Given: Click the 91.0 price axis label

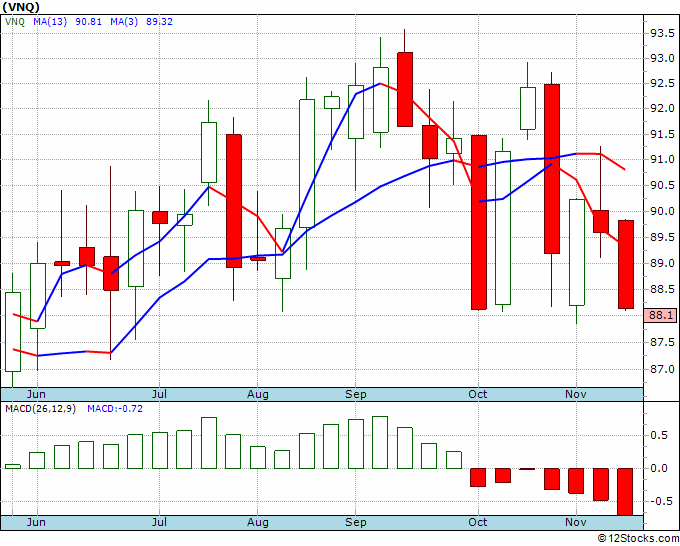Looking at the screenshot, I should click(662, 160).
